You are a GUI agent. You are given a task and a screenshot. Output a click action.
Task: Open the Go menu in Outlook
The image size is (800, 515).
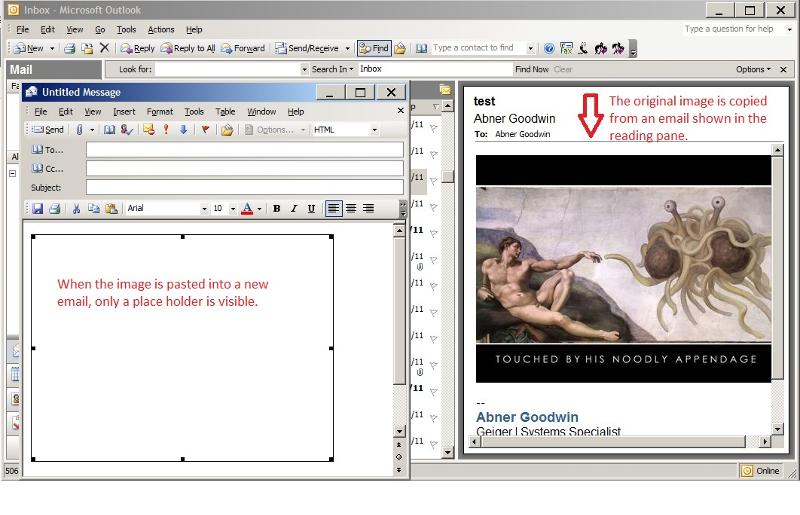[x=100, y=30]
